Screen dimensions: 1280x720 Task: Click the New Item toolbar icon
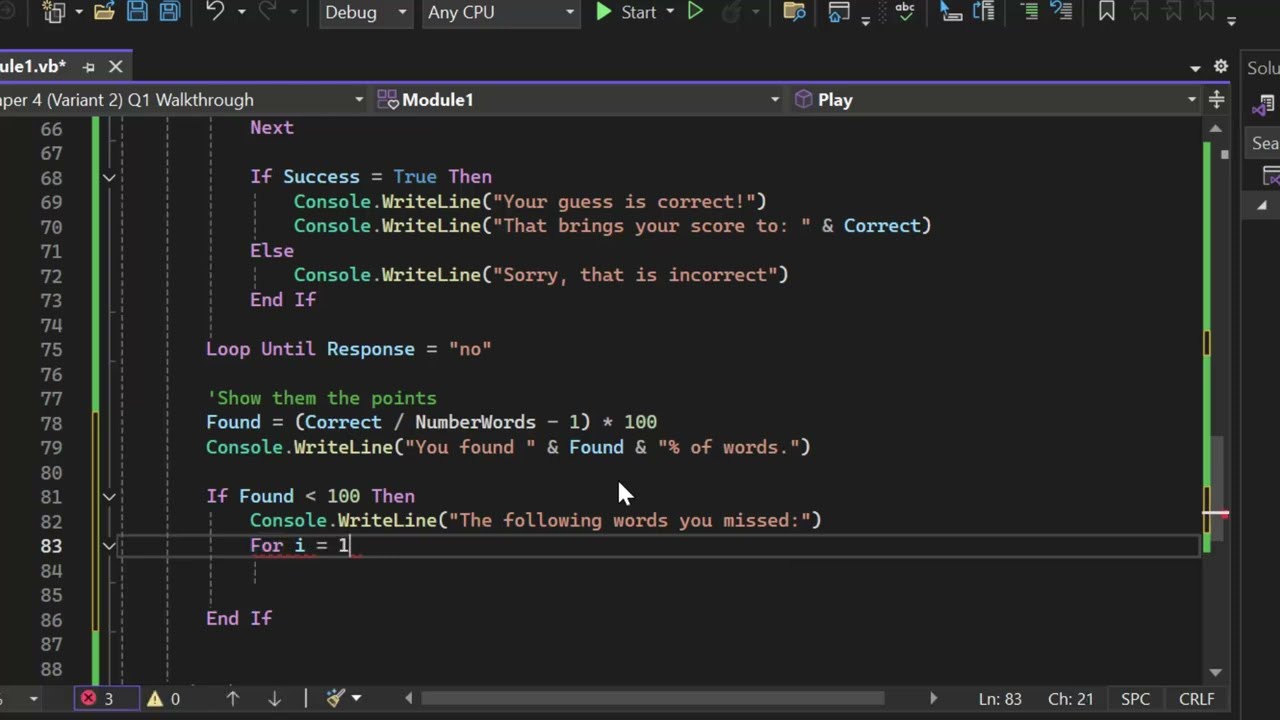[x=54, y=12]
